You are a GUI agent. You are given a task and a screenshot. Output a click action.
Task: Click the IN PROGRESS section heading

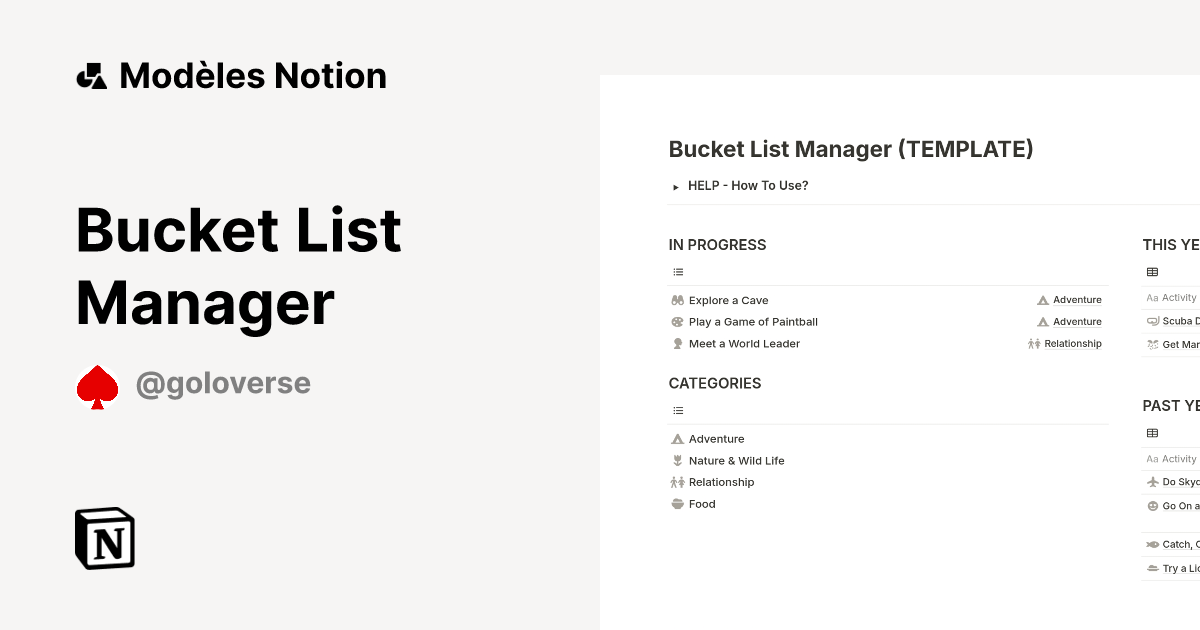[x=717, y=244]
